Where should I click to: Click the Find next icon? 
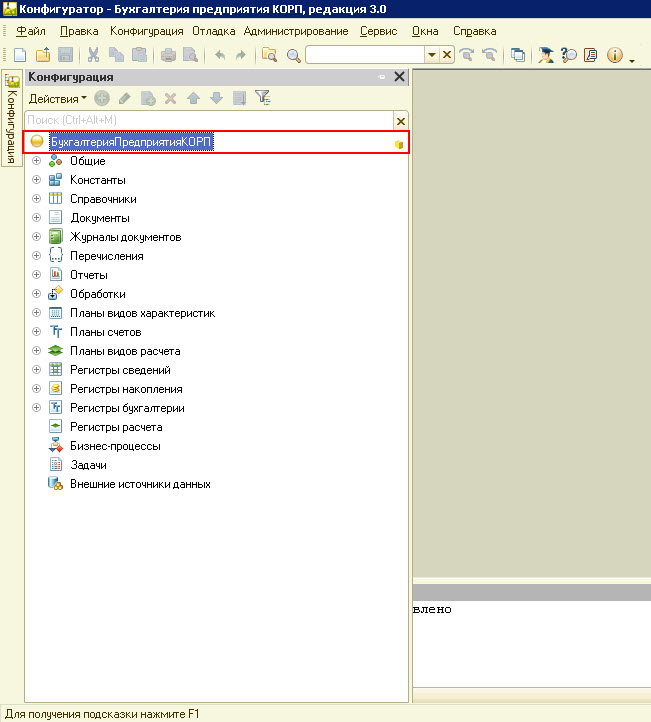point(467,55)
